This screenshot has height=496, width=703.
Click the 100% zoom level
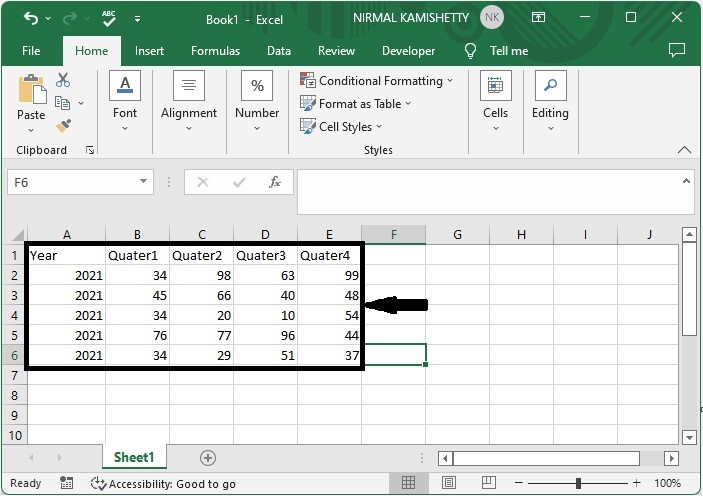coord(667,483)
